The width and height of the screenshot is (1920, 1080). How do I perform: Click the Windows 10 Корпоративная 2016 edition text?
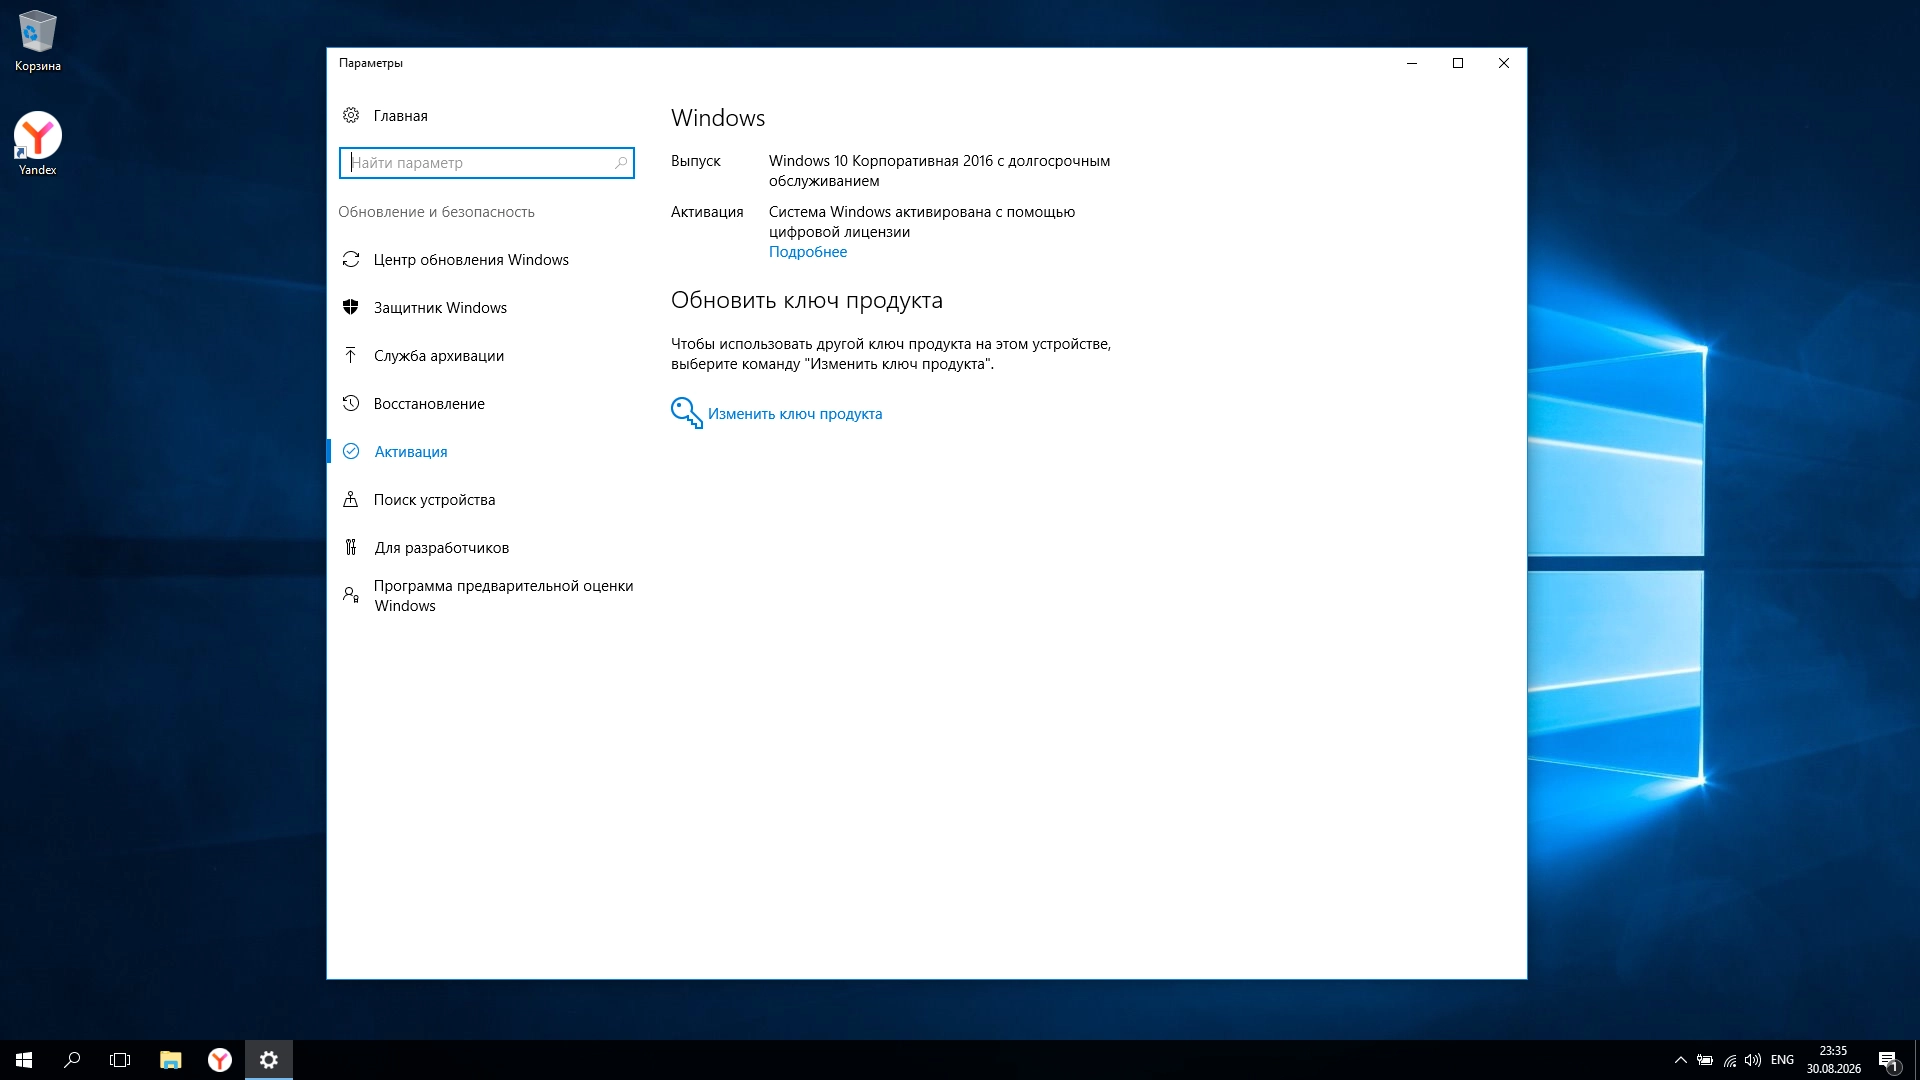939,171
